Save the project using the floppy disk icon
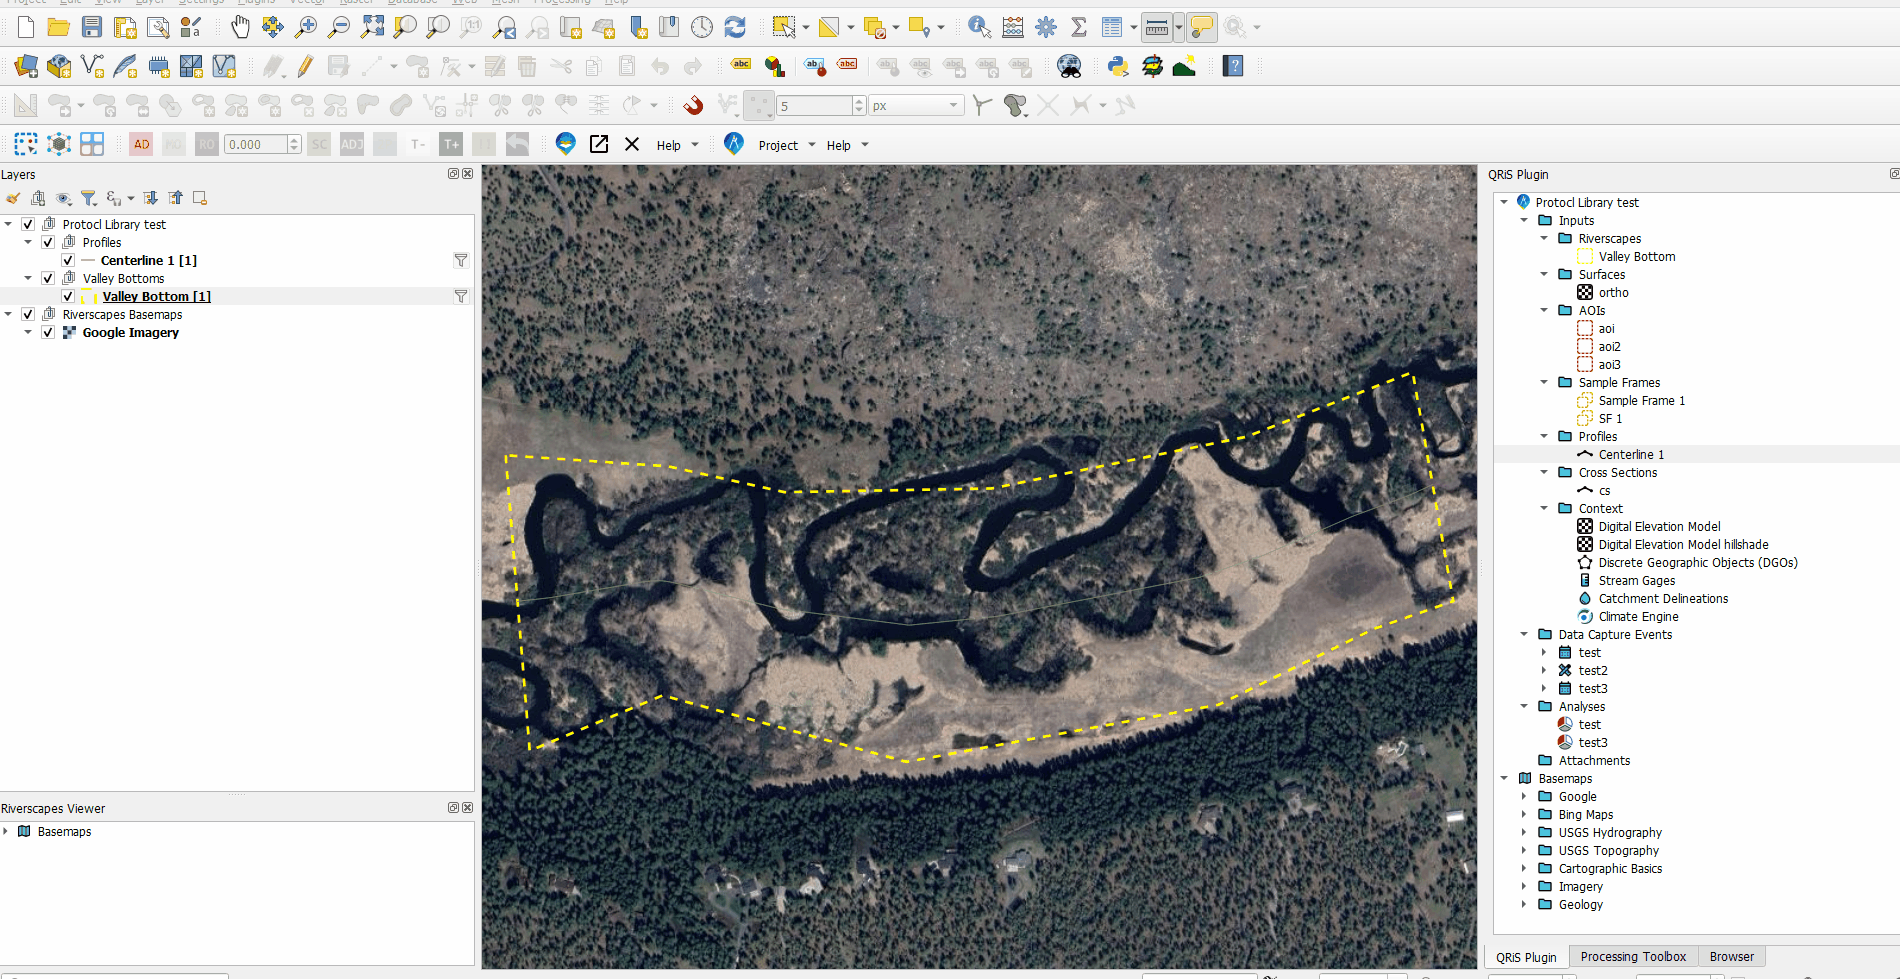Image resolution: width=1900 pixels, height=979 pixels. (92, 28)
